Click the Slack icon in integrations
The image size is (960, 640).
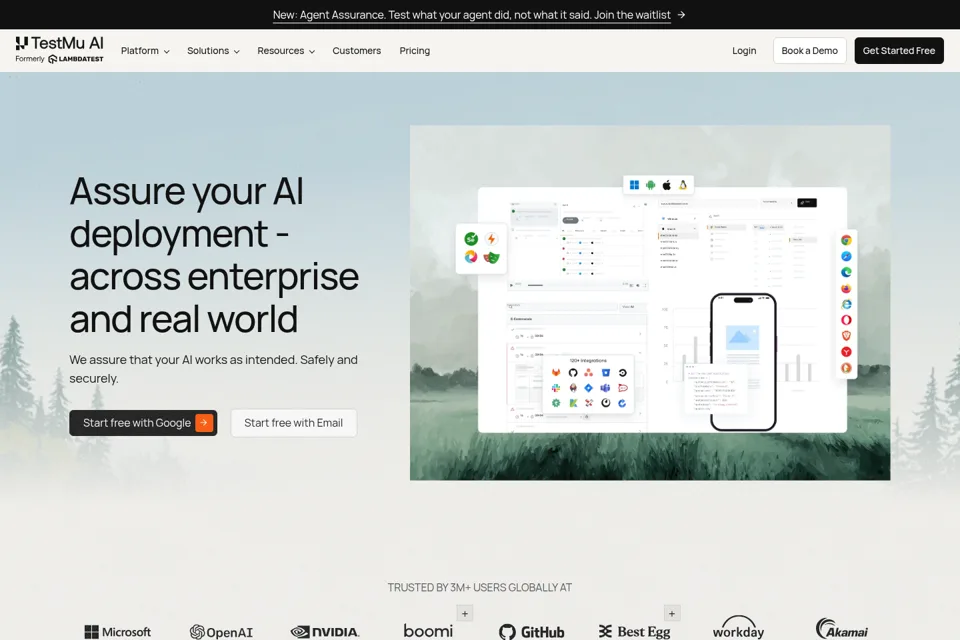tap(556, 388)
